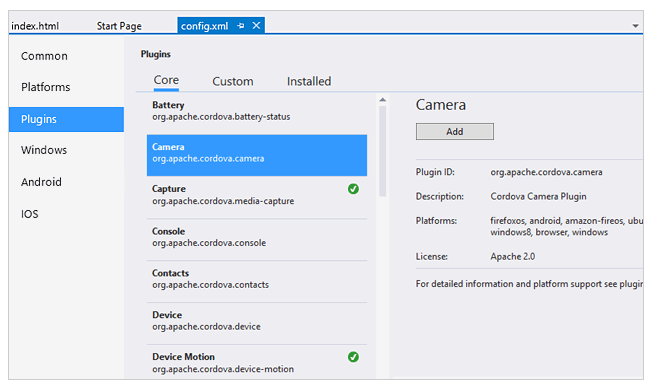Click 'org.apache.cordova.console' text
The height and width of the screenshot is (392, 650).
(x=209, y=243)
